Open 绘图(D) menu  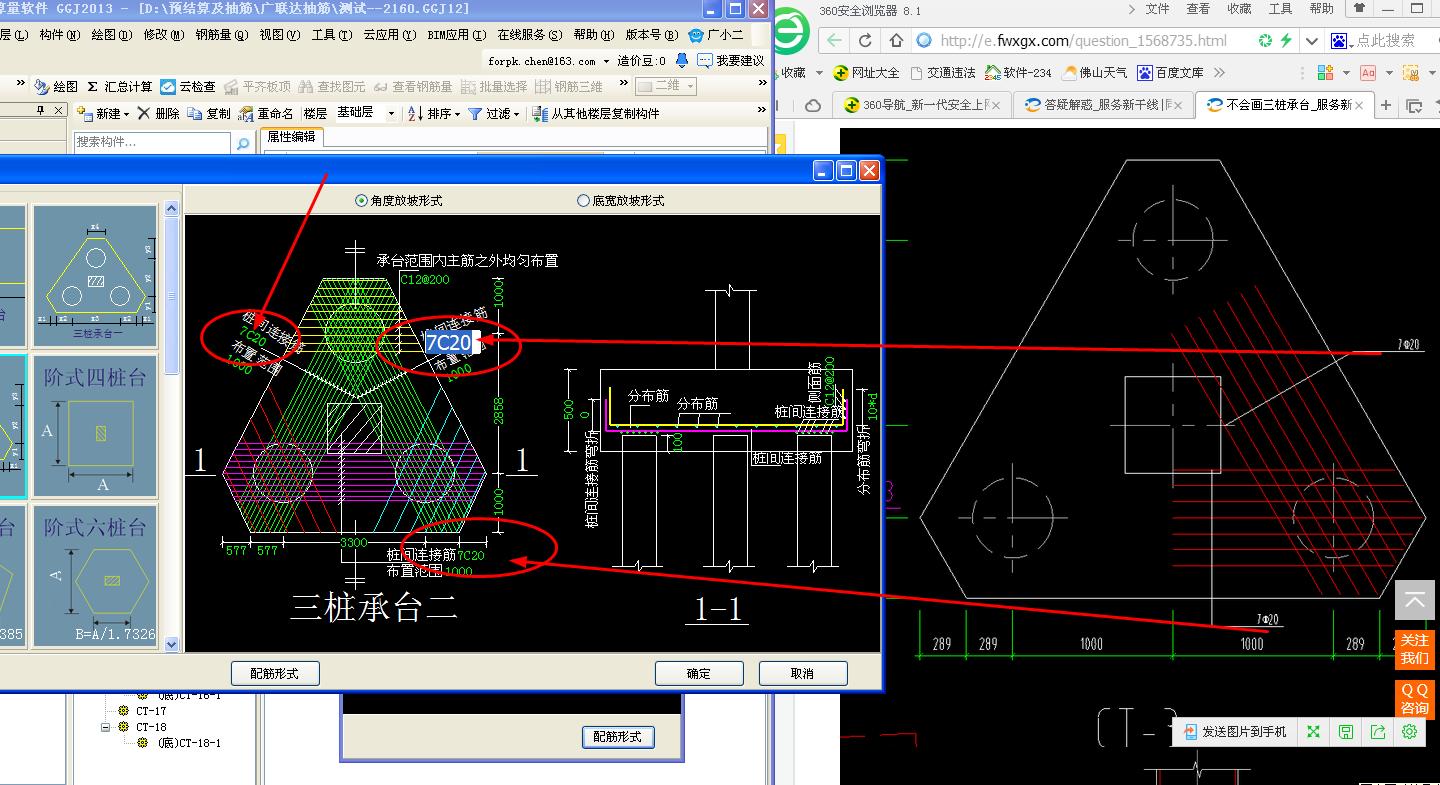[x=111, y=34]
